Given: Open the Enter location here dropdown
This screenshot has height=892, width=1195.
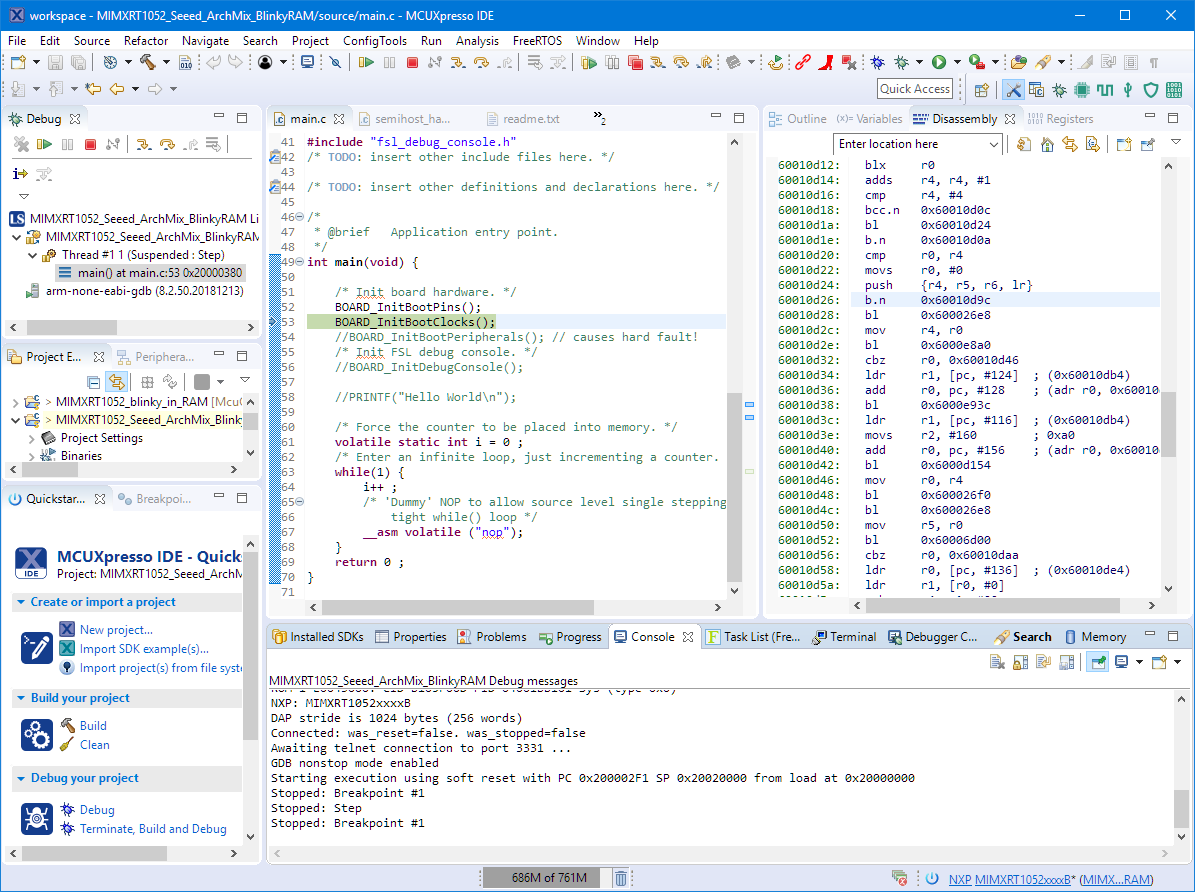Looking at the screenshot, I should [993, 145].
